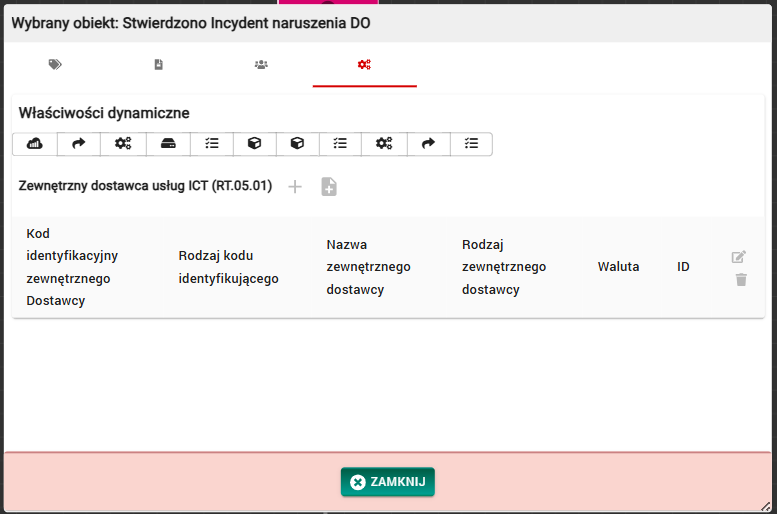Click the hard drive toolbar icon
This screenshot has height=514, width=777.
pyautogui.click(x=168, y=144)
